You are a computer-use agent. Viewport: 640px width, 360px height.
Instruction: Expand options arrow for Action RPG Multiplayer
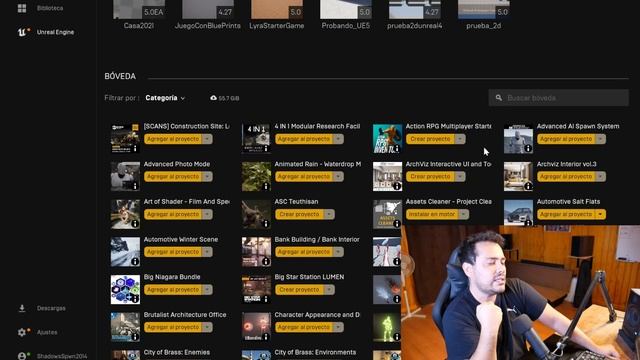tap(460, 139)
